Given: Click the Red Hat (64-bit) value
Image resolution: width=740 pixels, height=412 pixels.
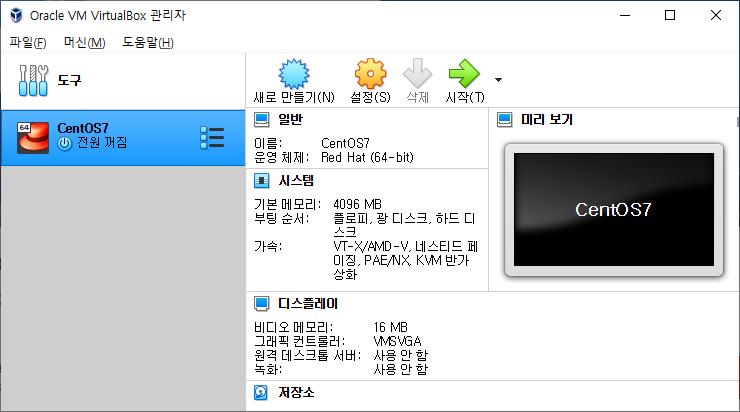Looking at the screenshot, I should [367, 157].
